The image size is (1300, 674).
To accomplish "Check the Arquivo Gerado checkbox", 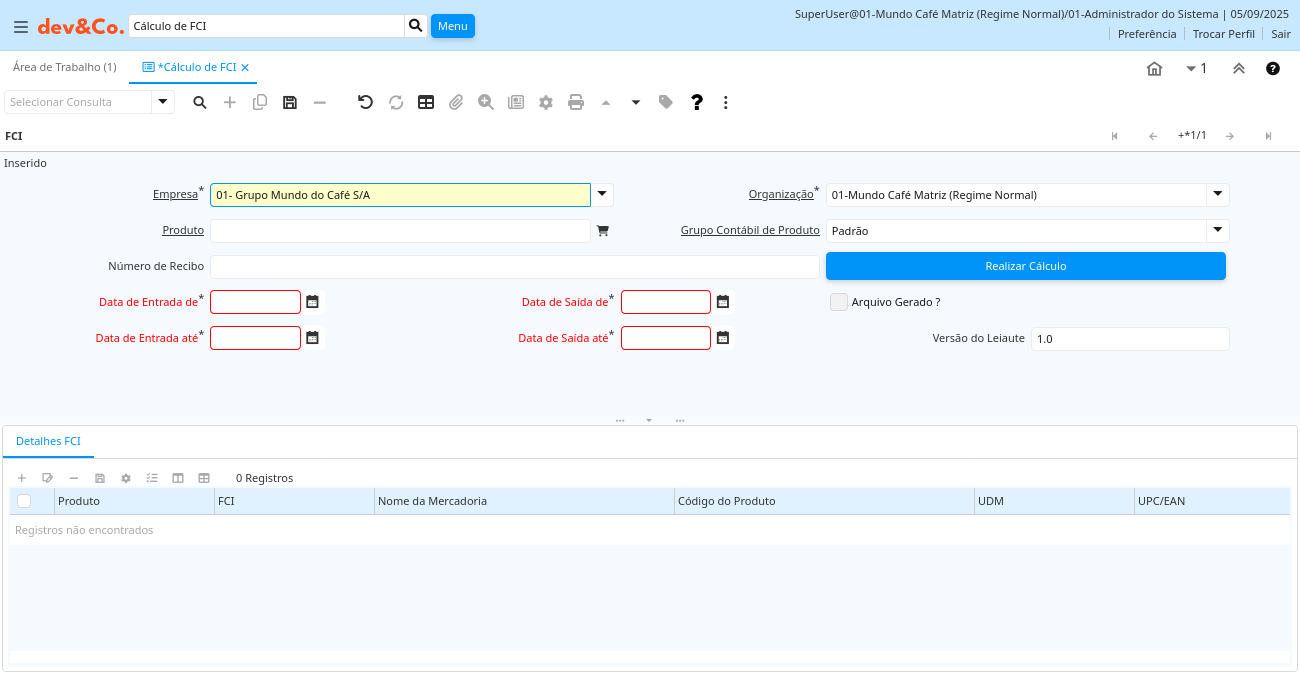I will (x=838, y=302).
